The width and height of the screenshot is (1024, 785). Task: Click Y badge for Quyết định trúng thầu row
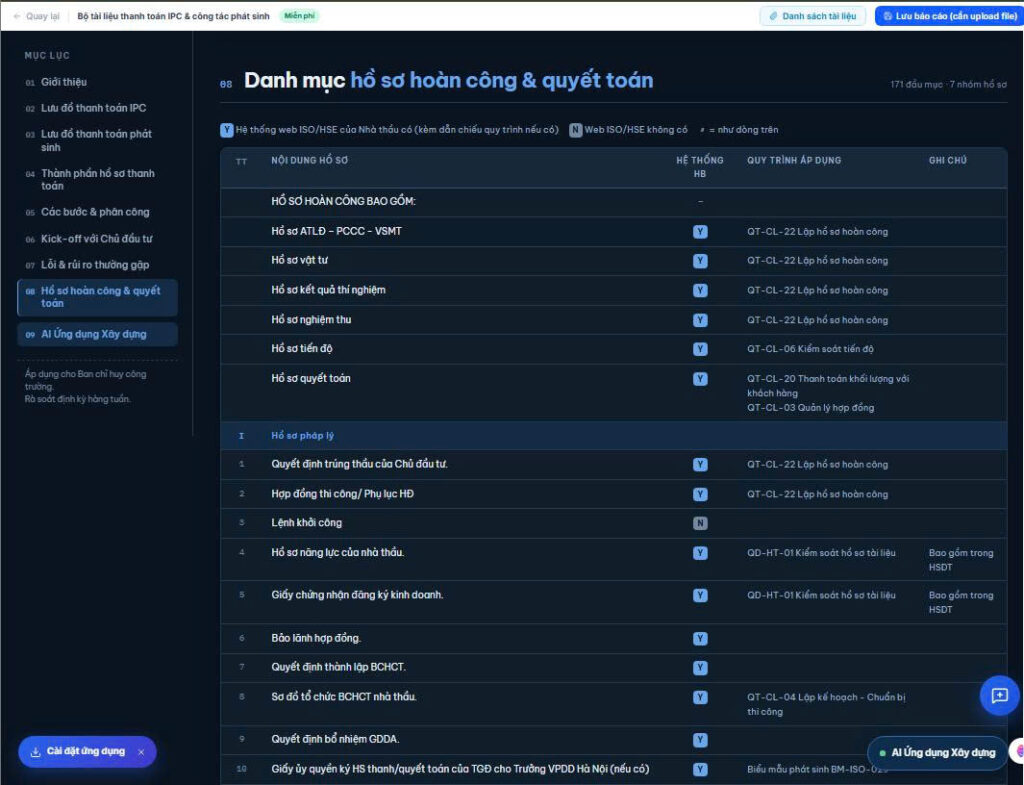point(700,465)
